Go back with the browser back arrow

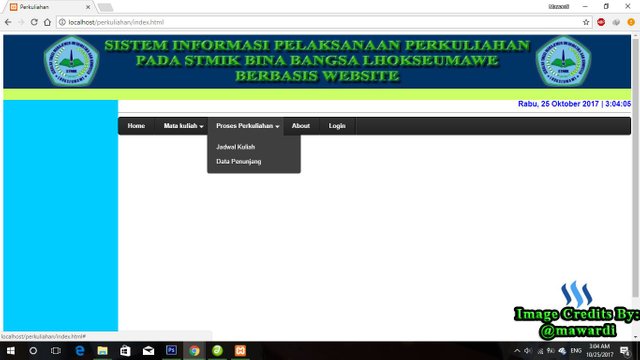tap(8, 22)
